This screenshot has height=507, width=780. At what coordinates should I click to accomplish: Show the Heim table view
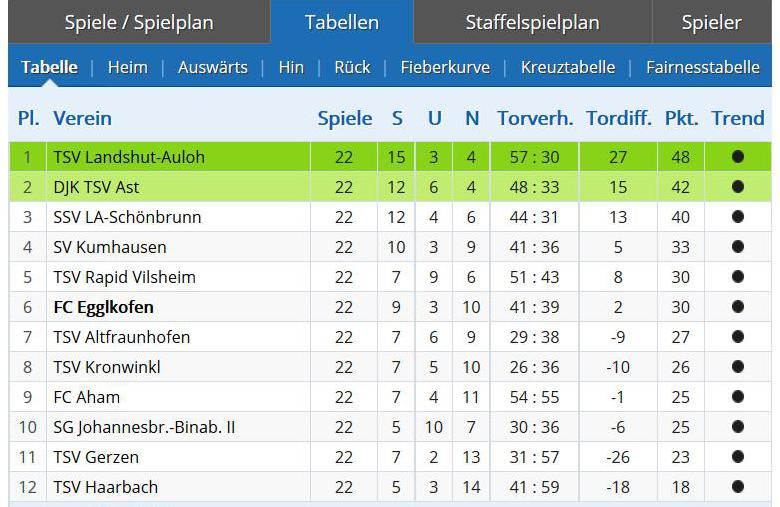(x=127, y=68)
